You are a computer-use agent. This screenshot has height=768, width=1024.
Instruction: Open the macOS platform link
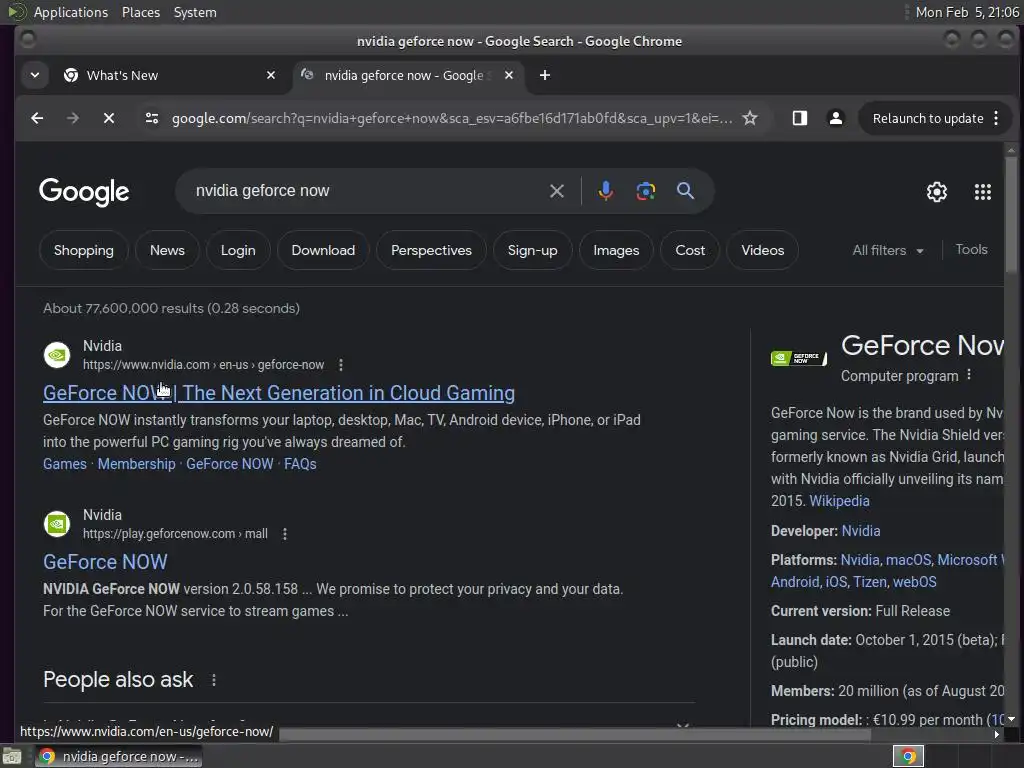[908, 560]
